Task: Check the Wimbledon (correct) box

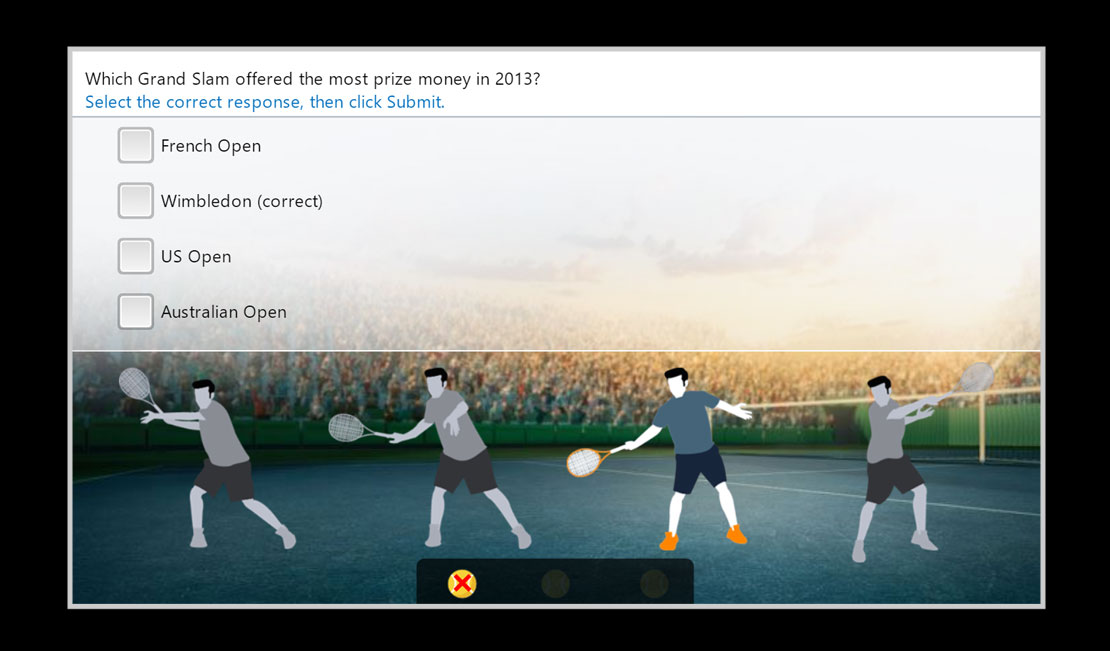Action: coord(135,200)
